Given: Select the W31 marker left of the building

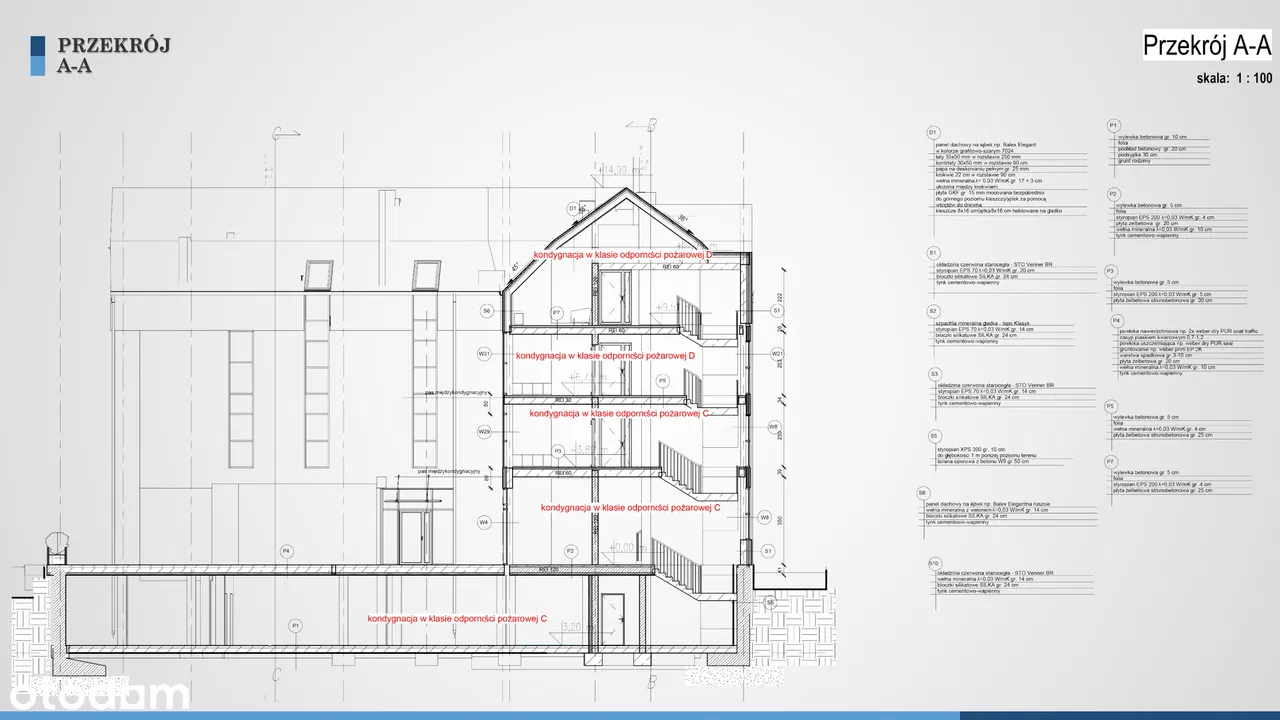Looking at the screenshot, I should coord(484,354).
